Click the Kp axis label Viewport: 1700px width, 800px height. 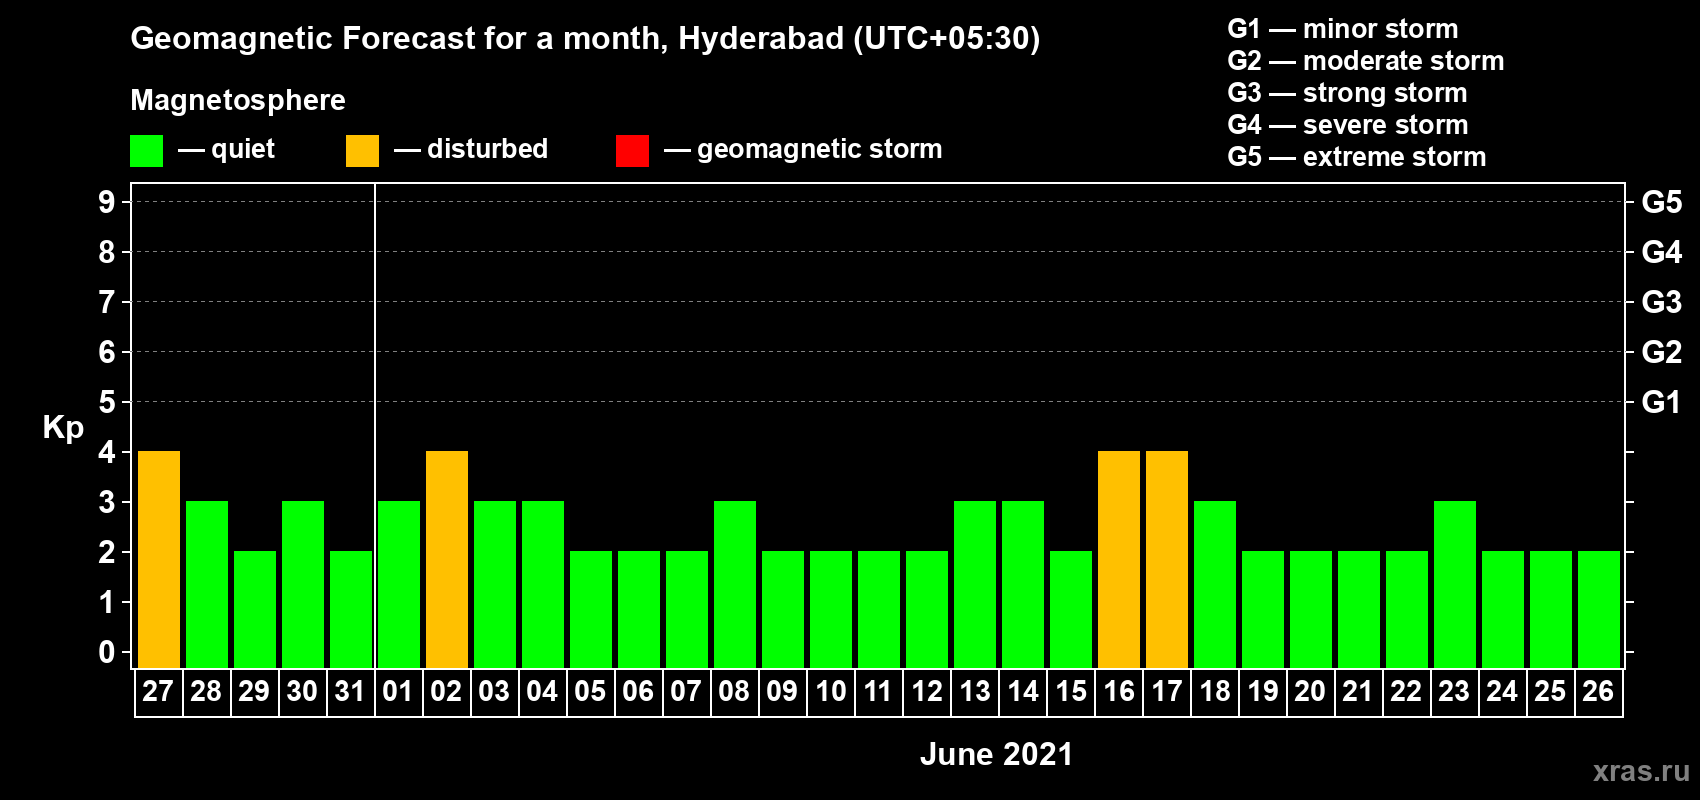63,428
